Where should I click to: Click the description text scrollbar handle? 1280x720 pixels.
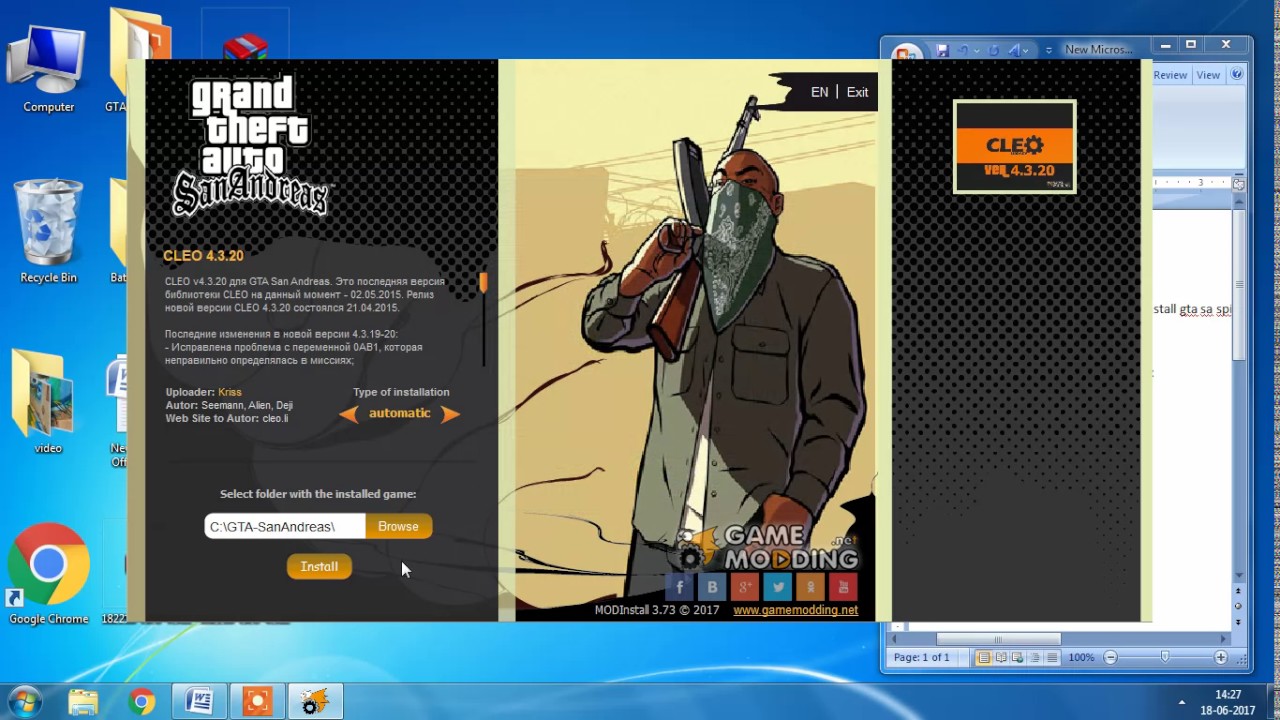coord(483,283)
